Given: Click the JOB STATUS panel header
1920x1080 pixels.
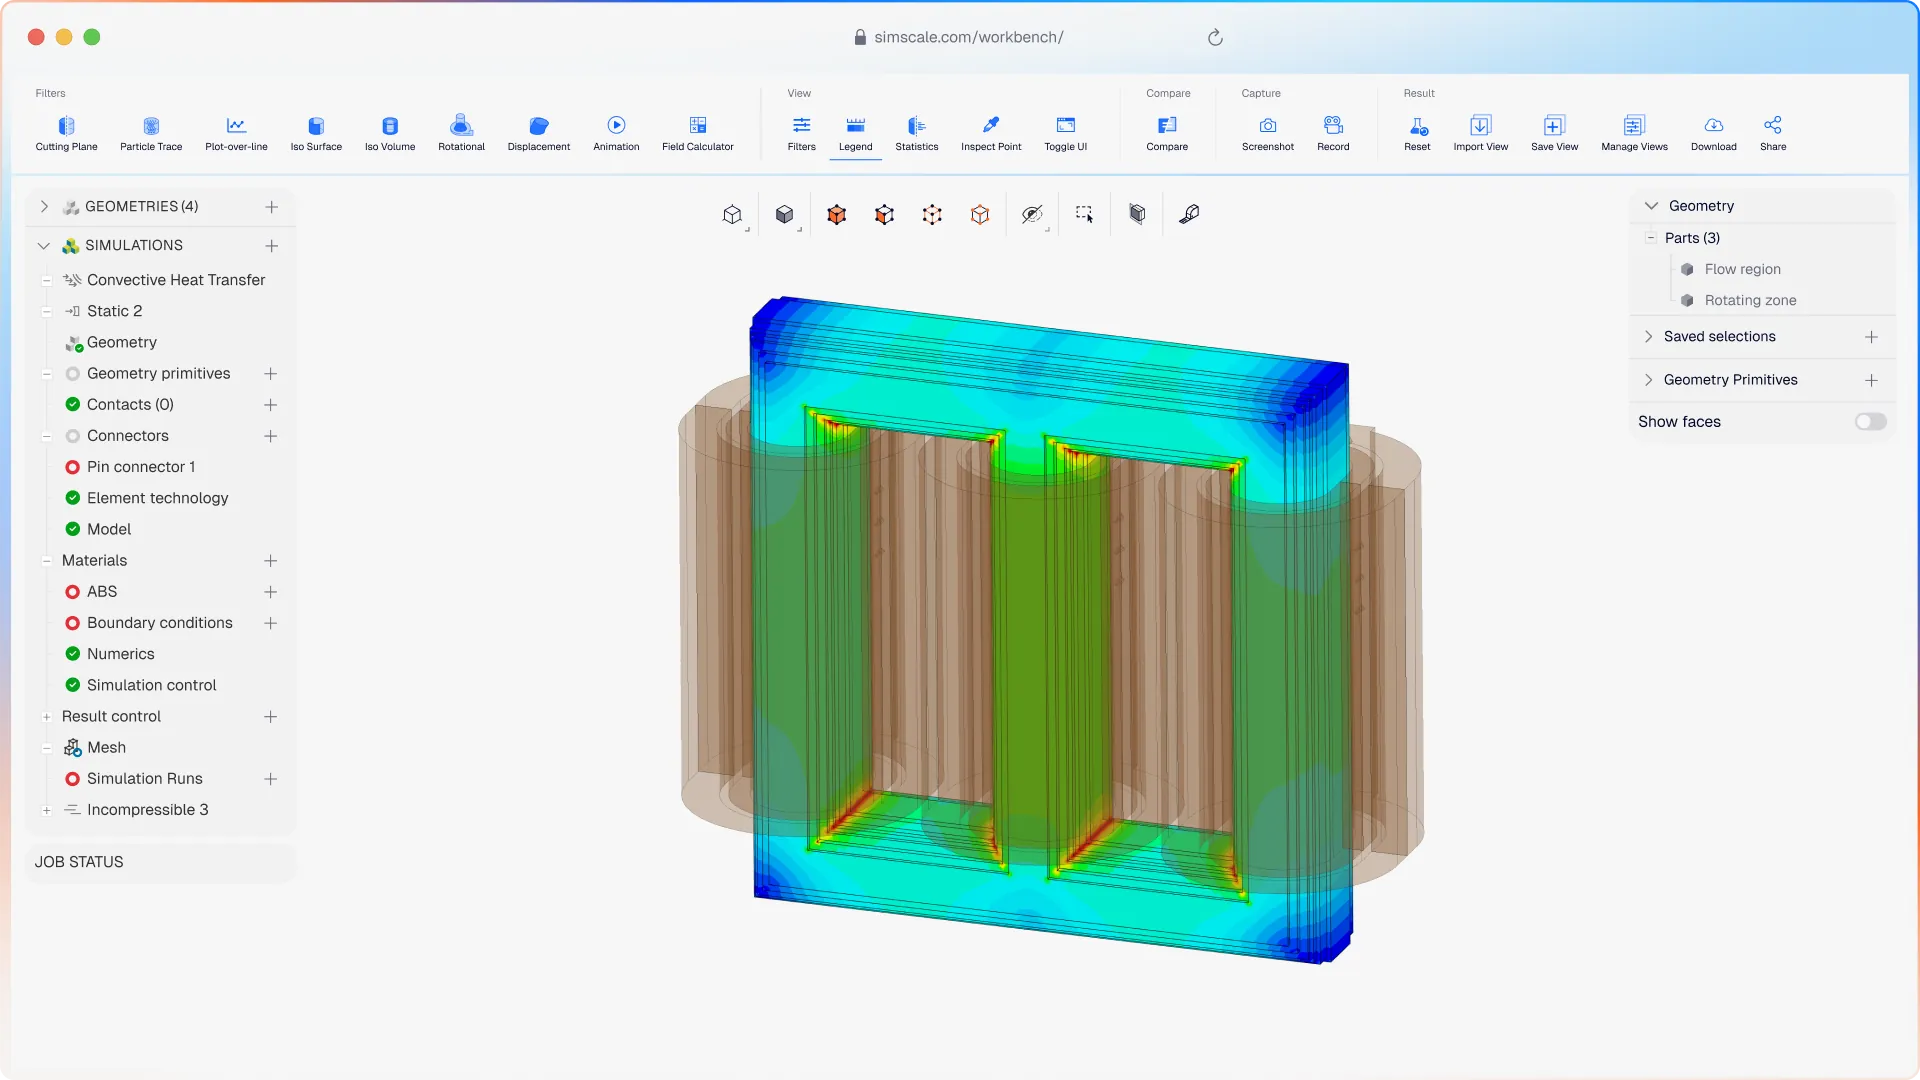Looking at the screenshot, I should (160, 862).
